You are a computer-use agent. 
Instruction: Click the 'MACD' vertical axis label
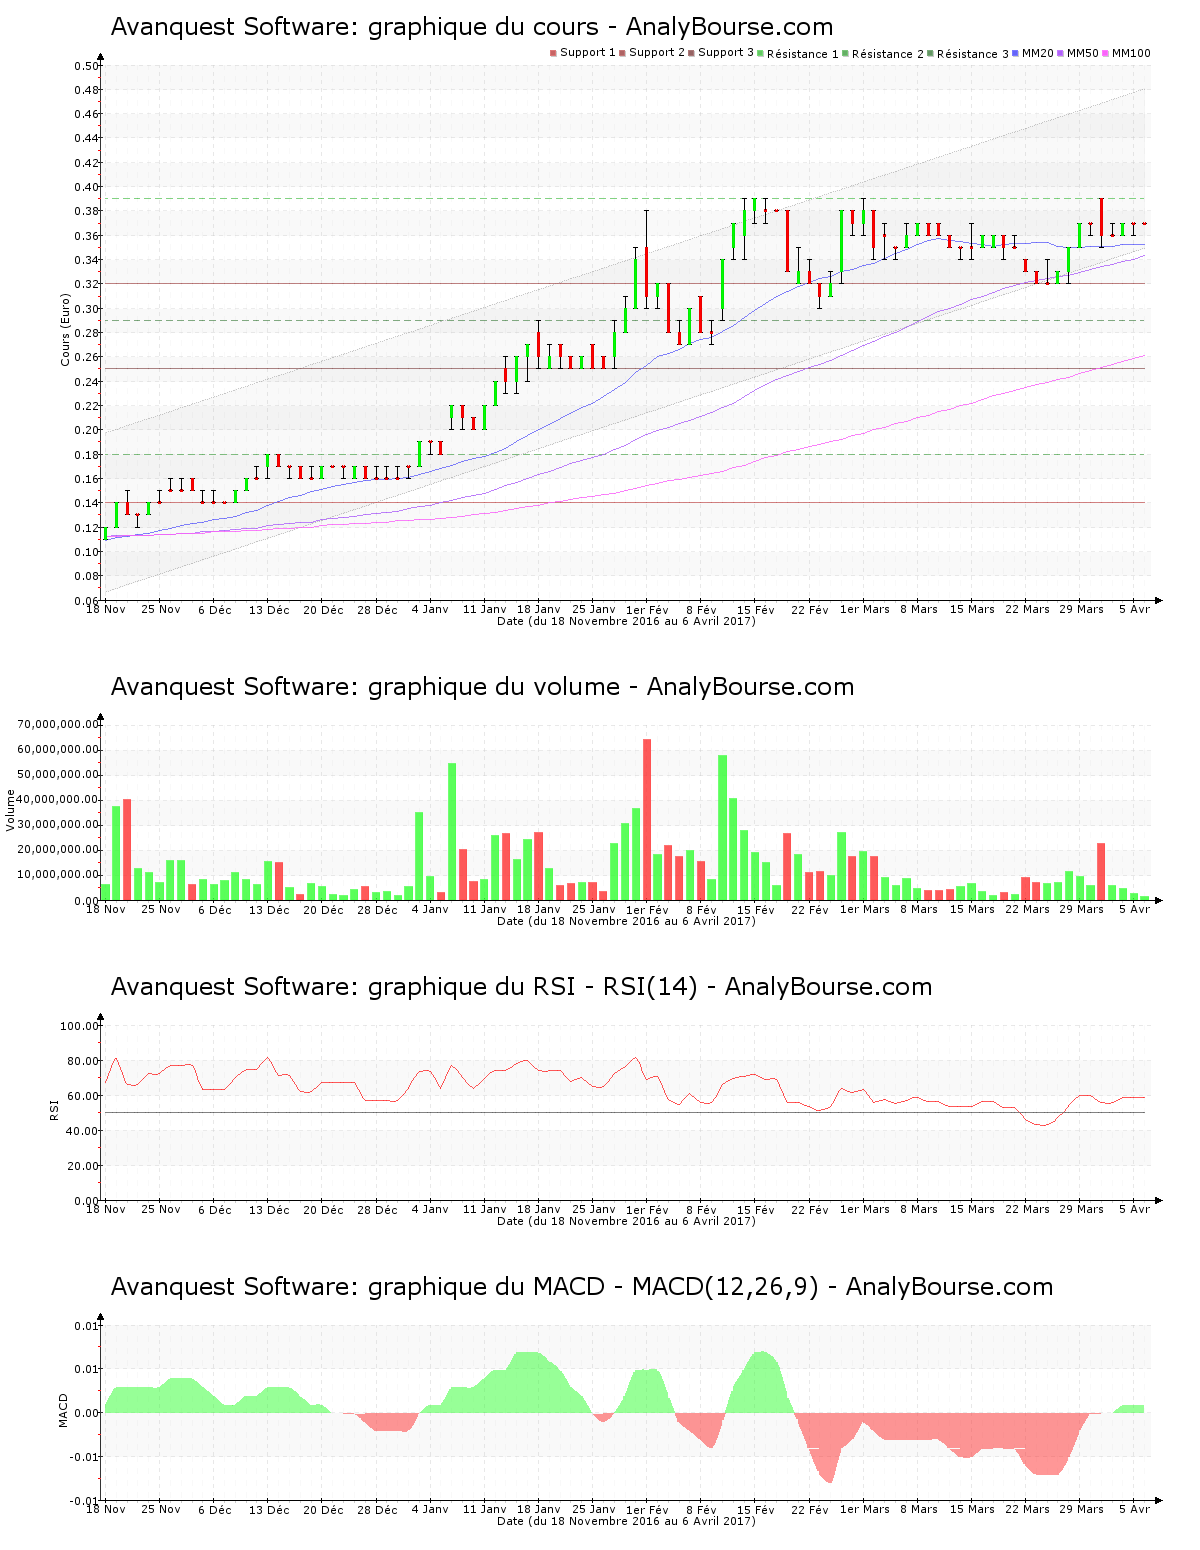click(64, 1410)
